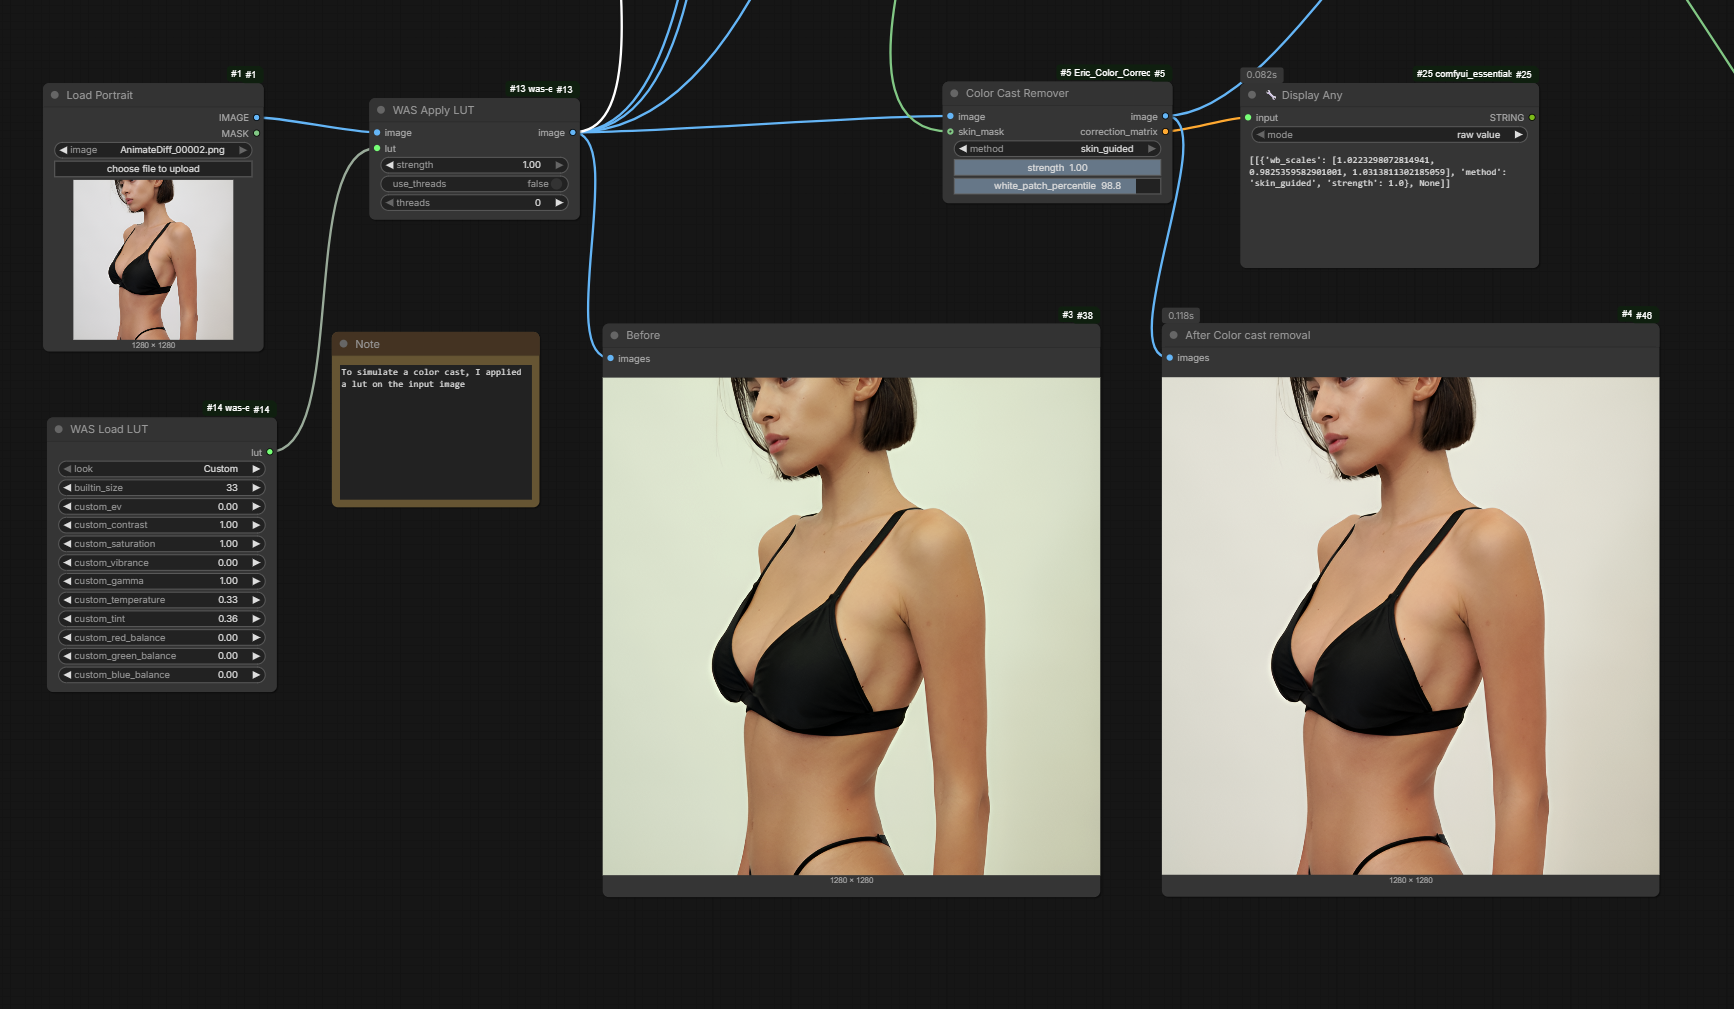The width and height of the screenshot is (1734, 1009).
Task: Click image input port on Color Cast Remover
Action: (950, 116)
